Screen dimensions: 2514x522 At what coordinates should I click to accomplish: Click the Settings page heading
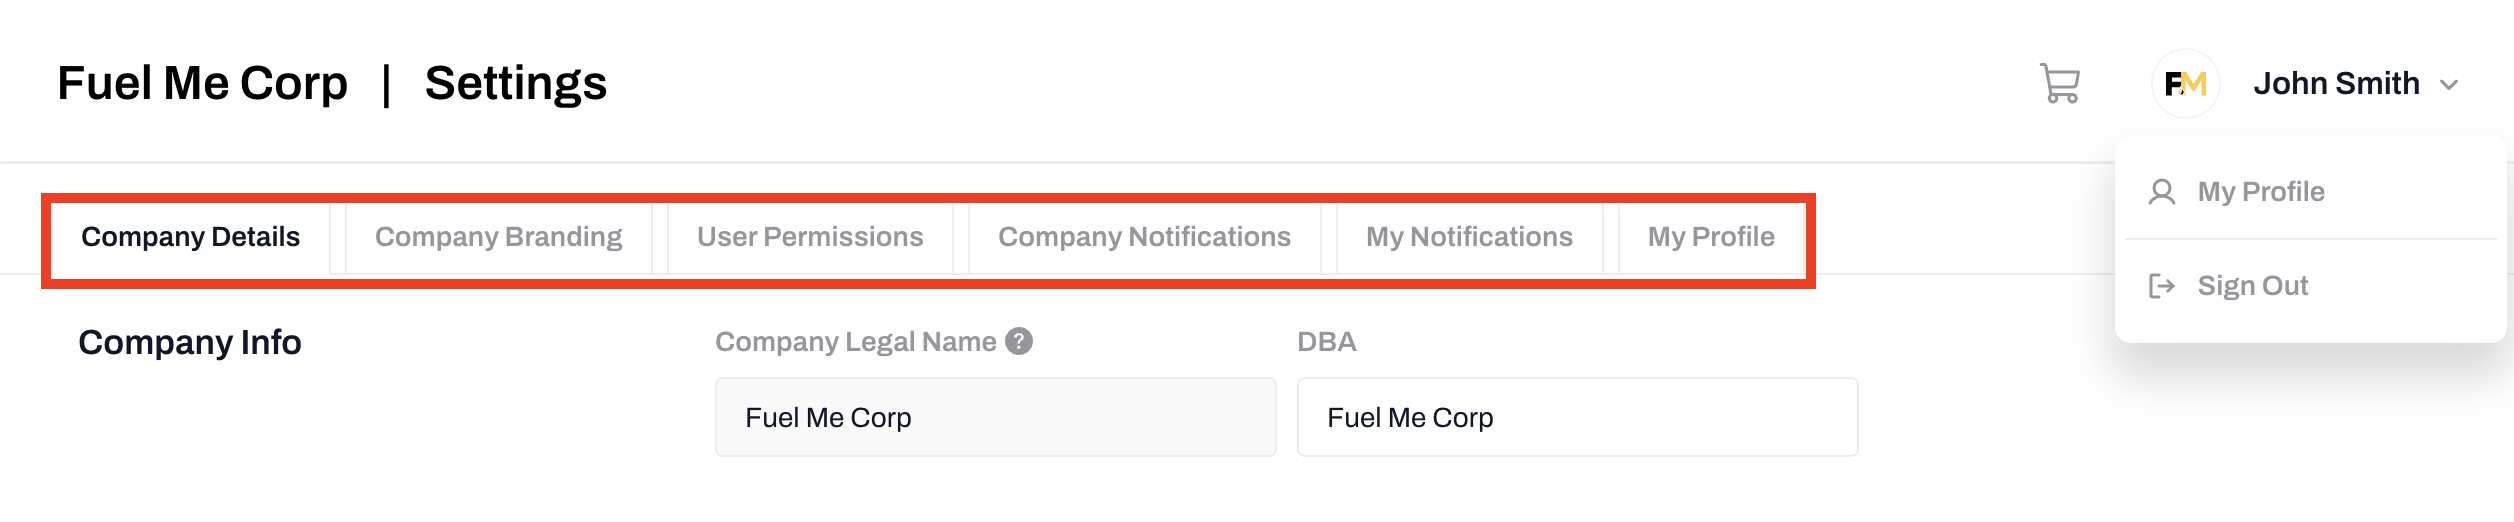click(x=515, y=84)
